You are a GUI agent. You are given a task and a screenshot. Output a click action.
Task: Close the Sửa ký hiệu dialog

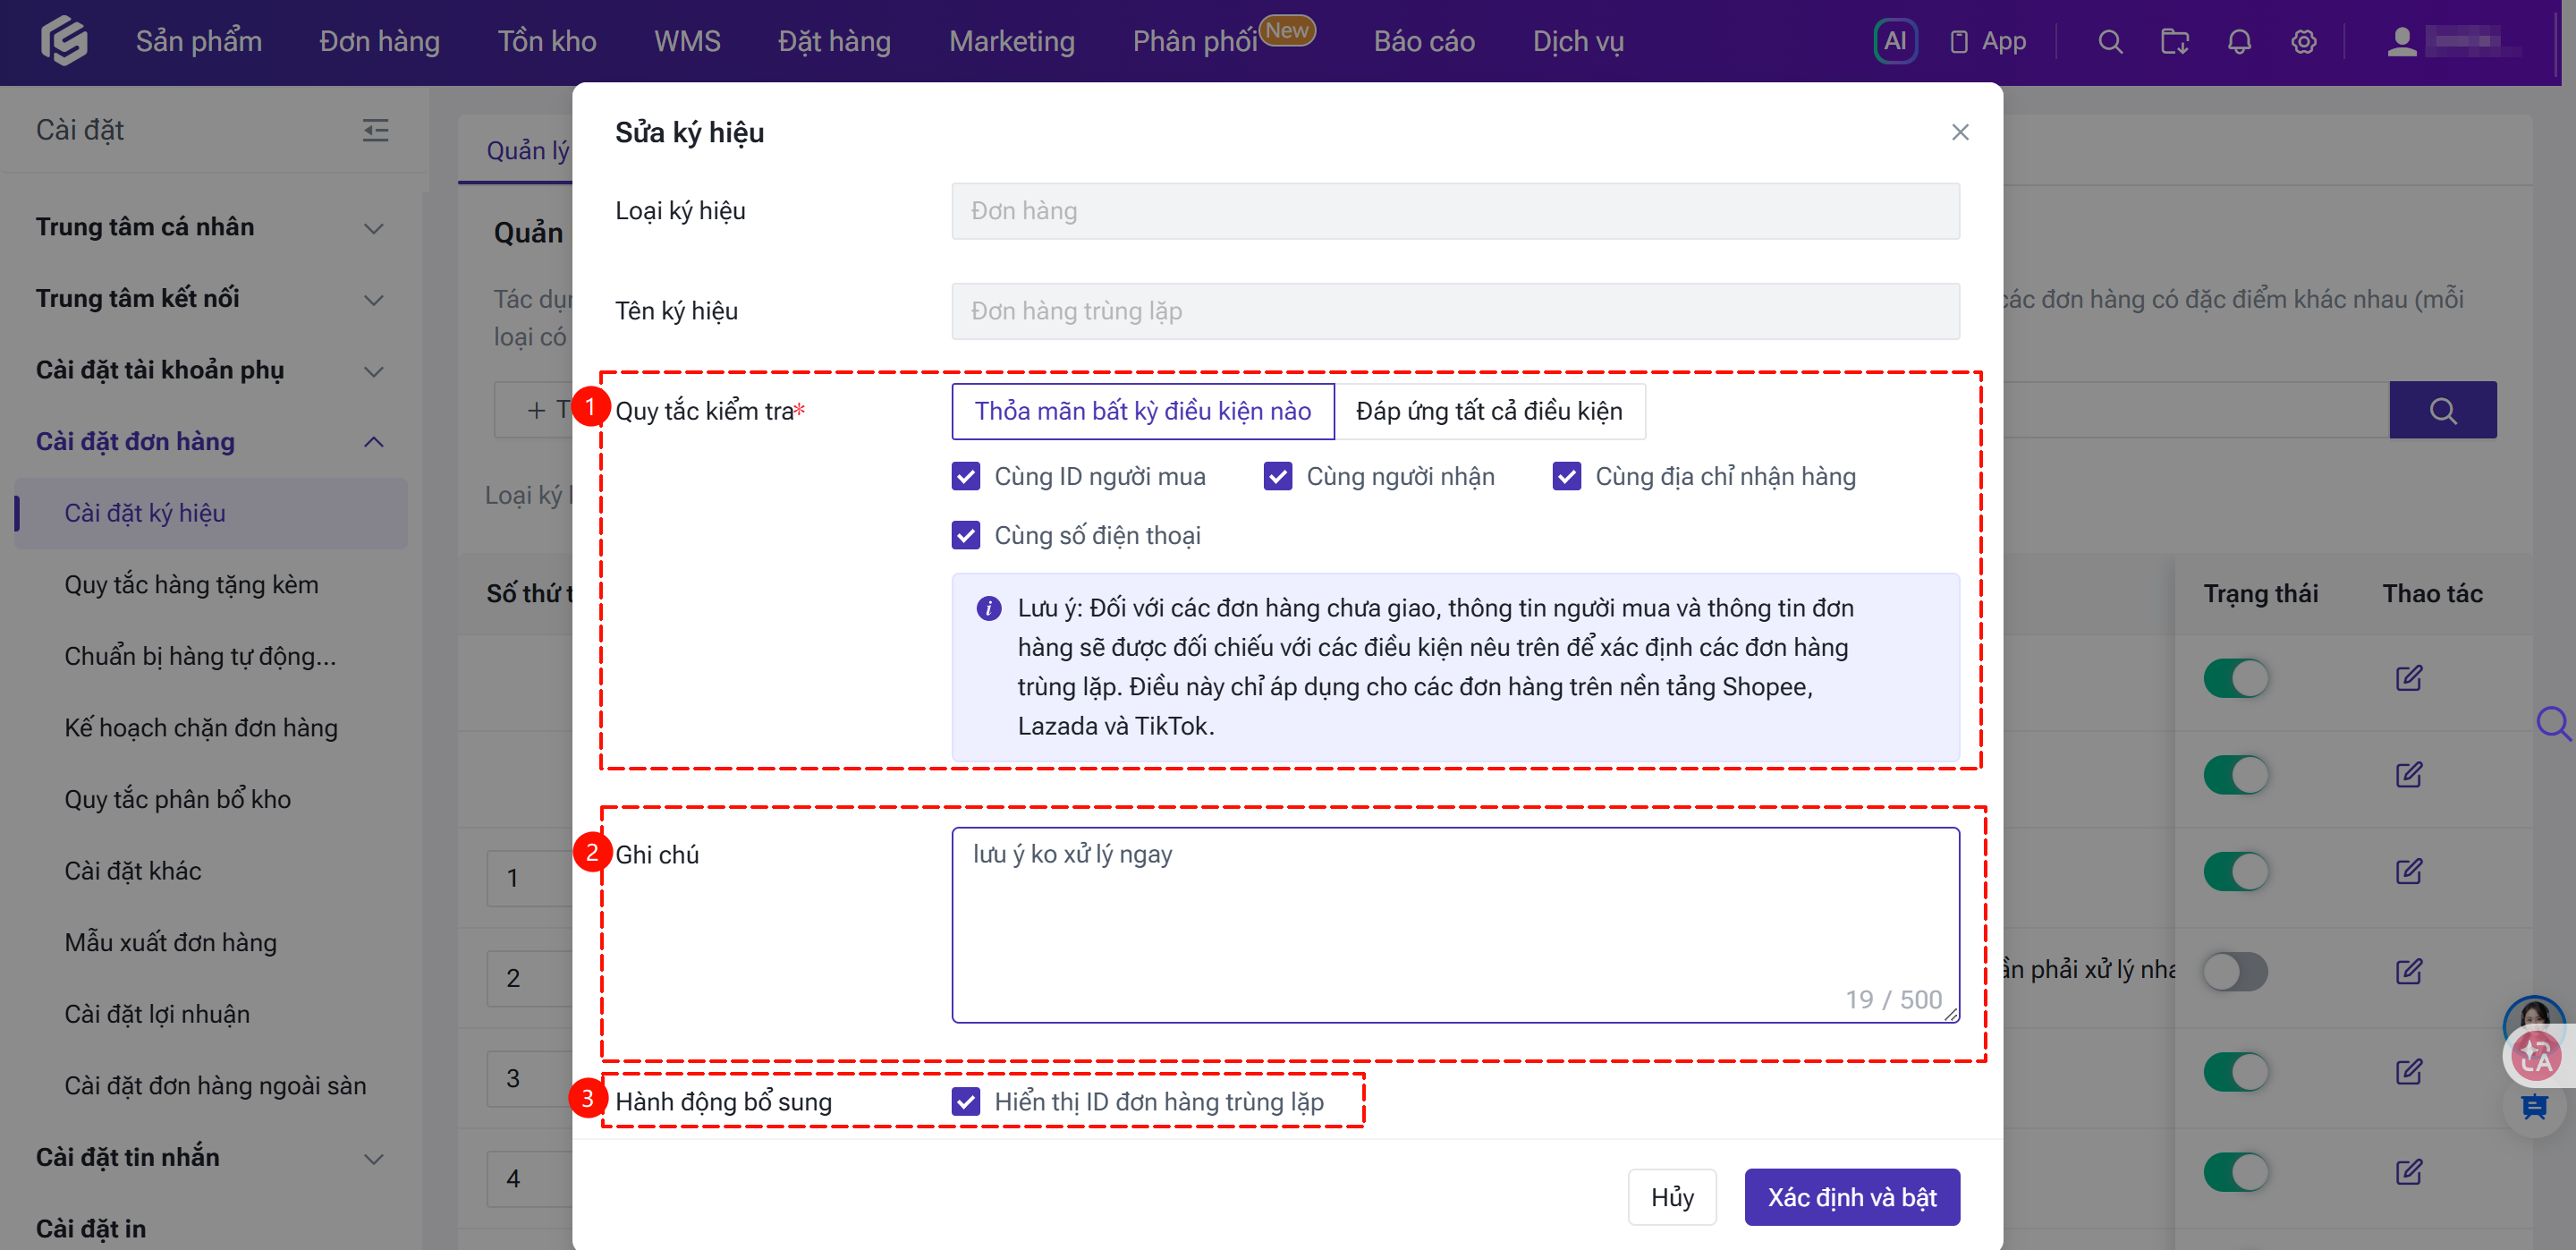1960,132
